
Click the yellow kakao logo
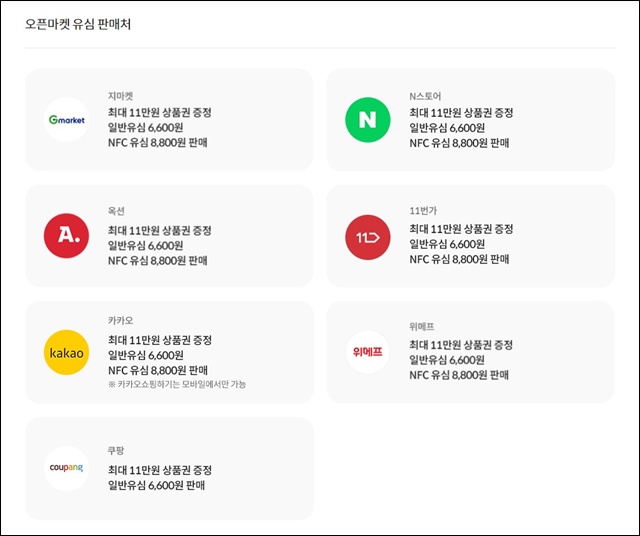(x=67, y=352)
